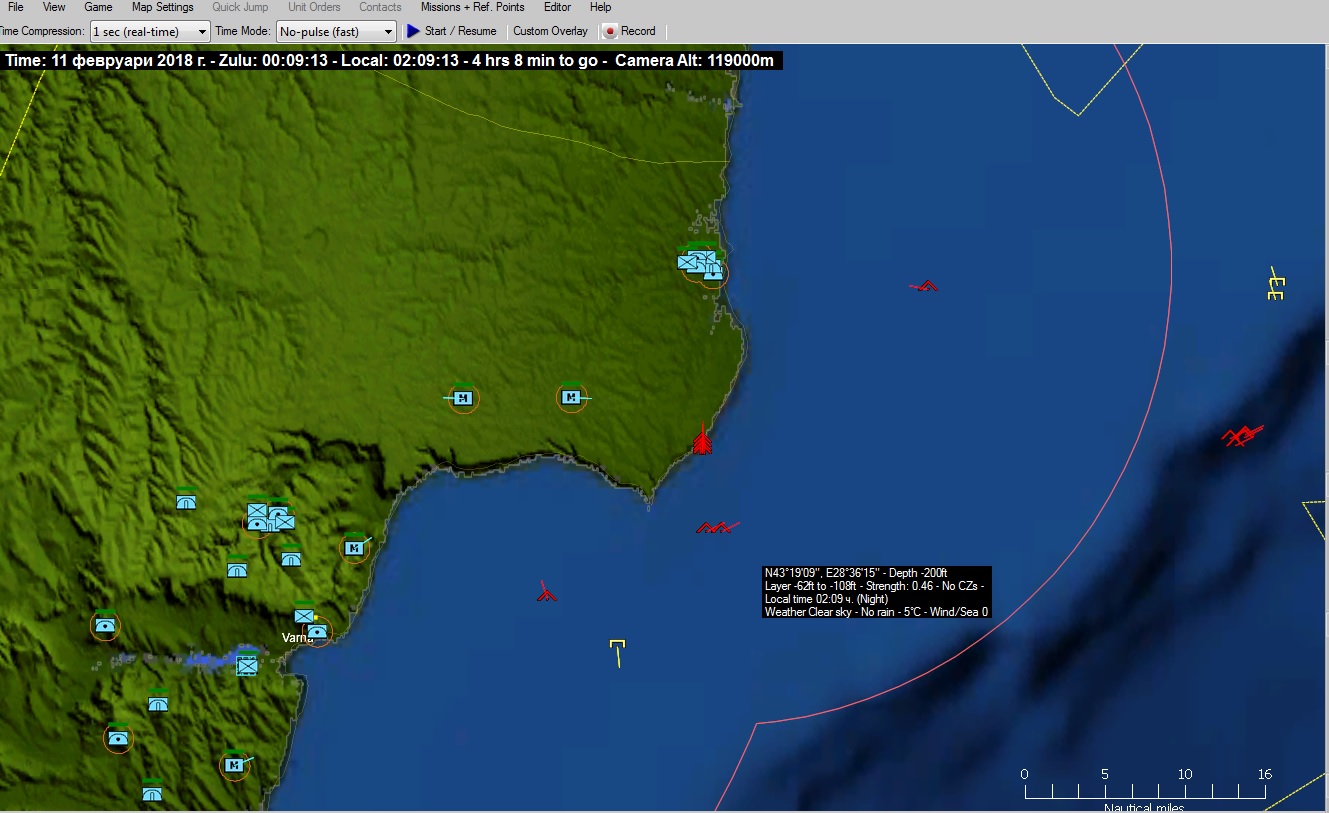Click the blue play triangle icon
1329x813 pixels.
pos(413,31)
